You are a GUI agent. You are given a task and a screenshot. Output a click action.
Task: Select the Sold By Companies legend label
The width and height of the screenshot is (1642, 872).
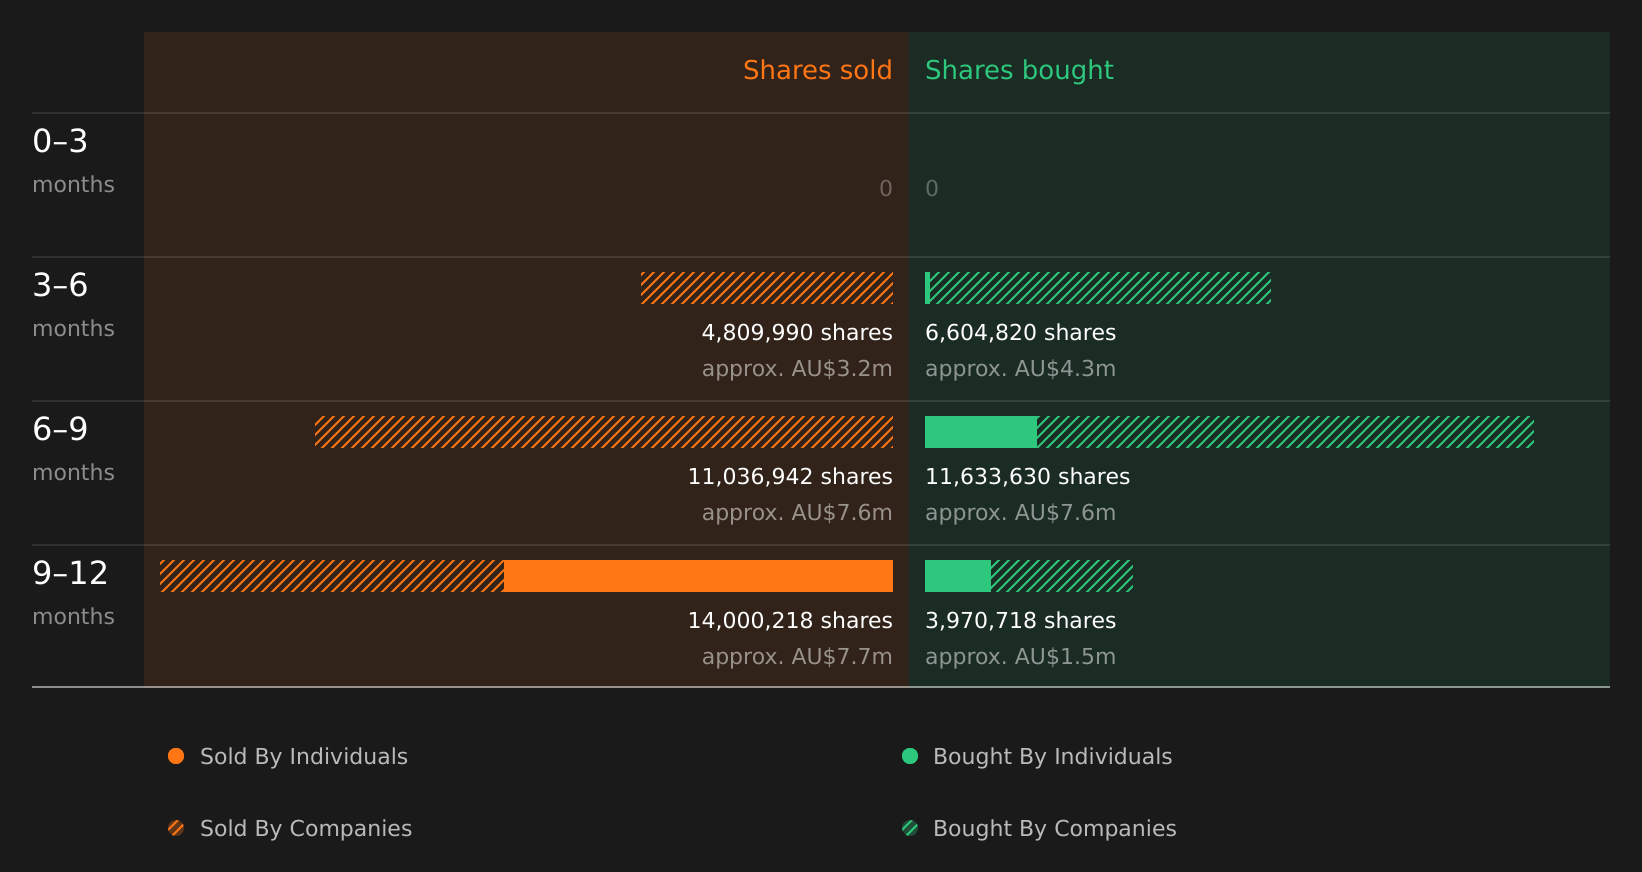pos(306,829)
